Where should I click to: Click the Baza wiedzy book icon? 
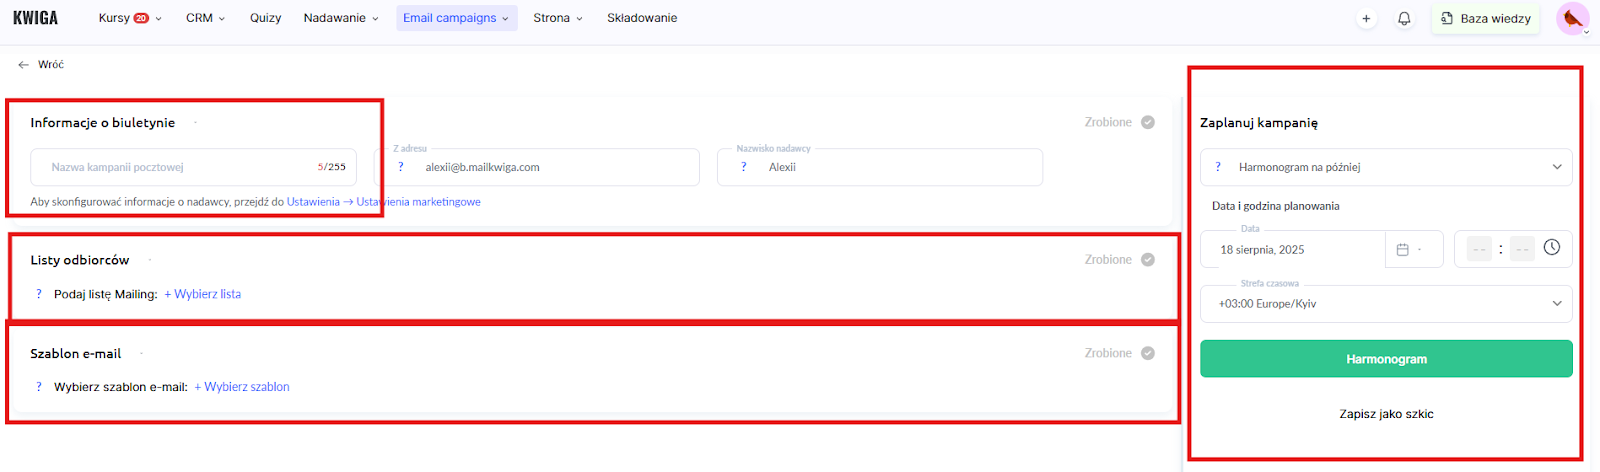(1447, 18)
